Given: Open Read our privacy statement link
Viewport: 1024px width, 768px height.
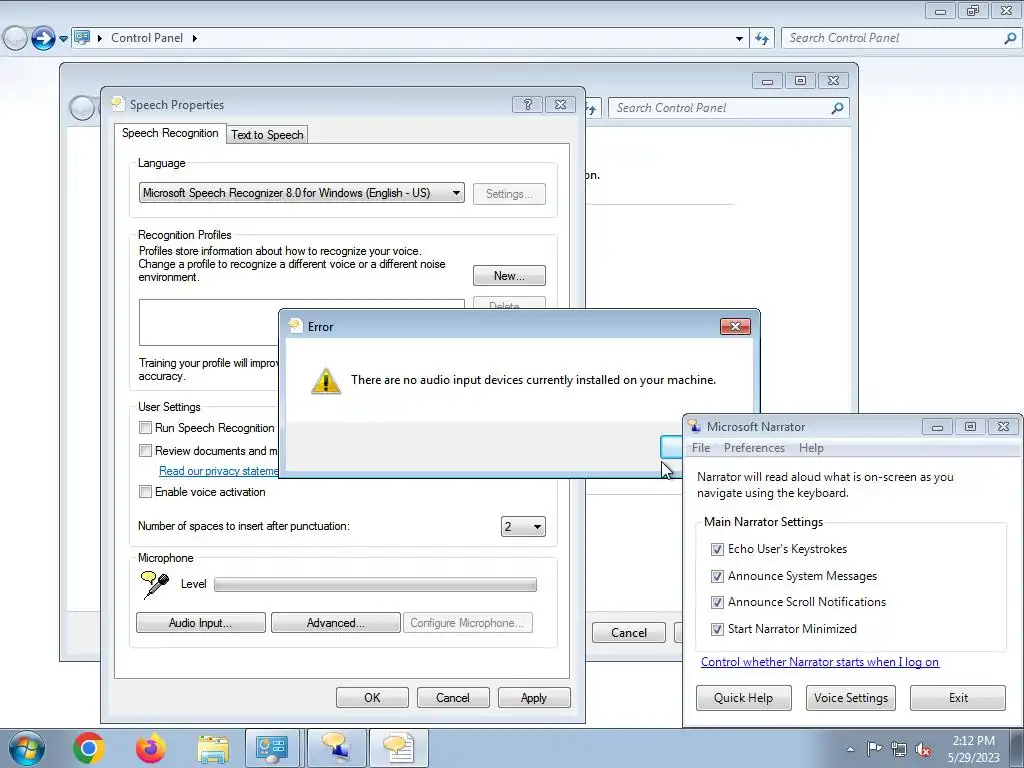Looking at the screenshot, I should click(219, 471).
